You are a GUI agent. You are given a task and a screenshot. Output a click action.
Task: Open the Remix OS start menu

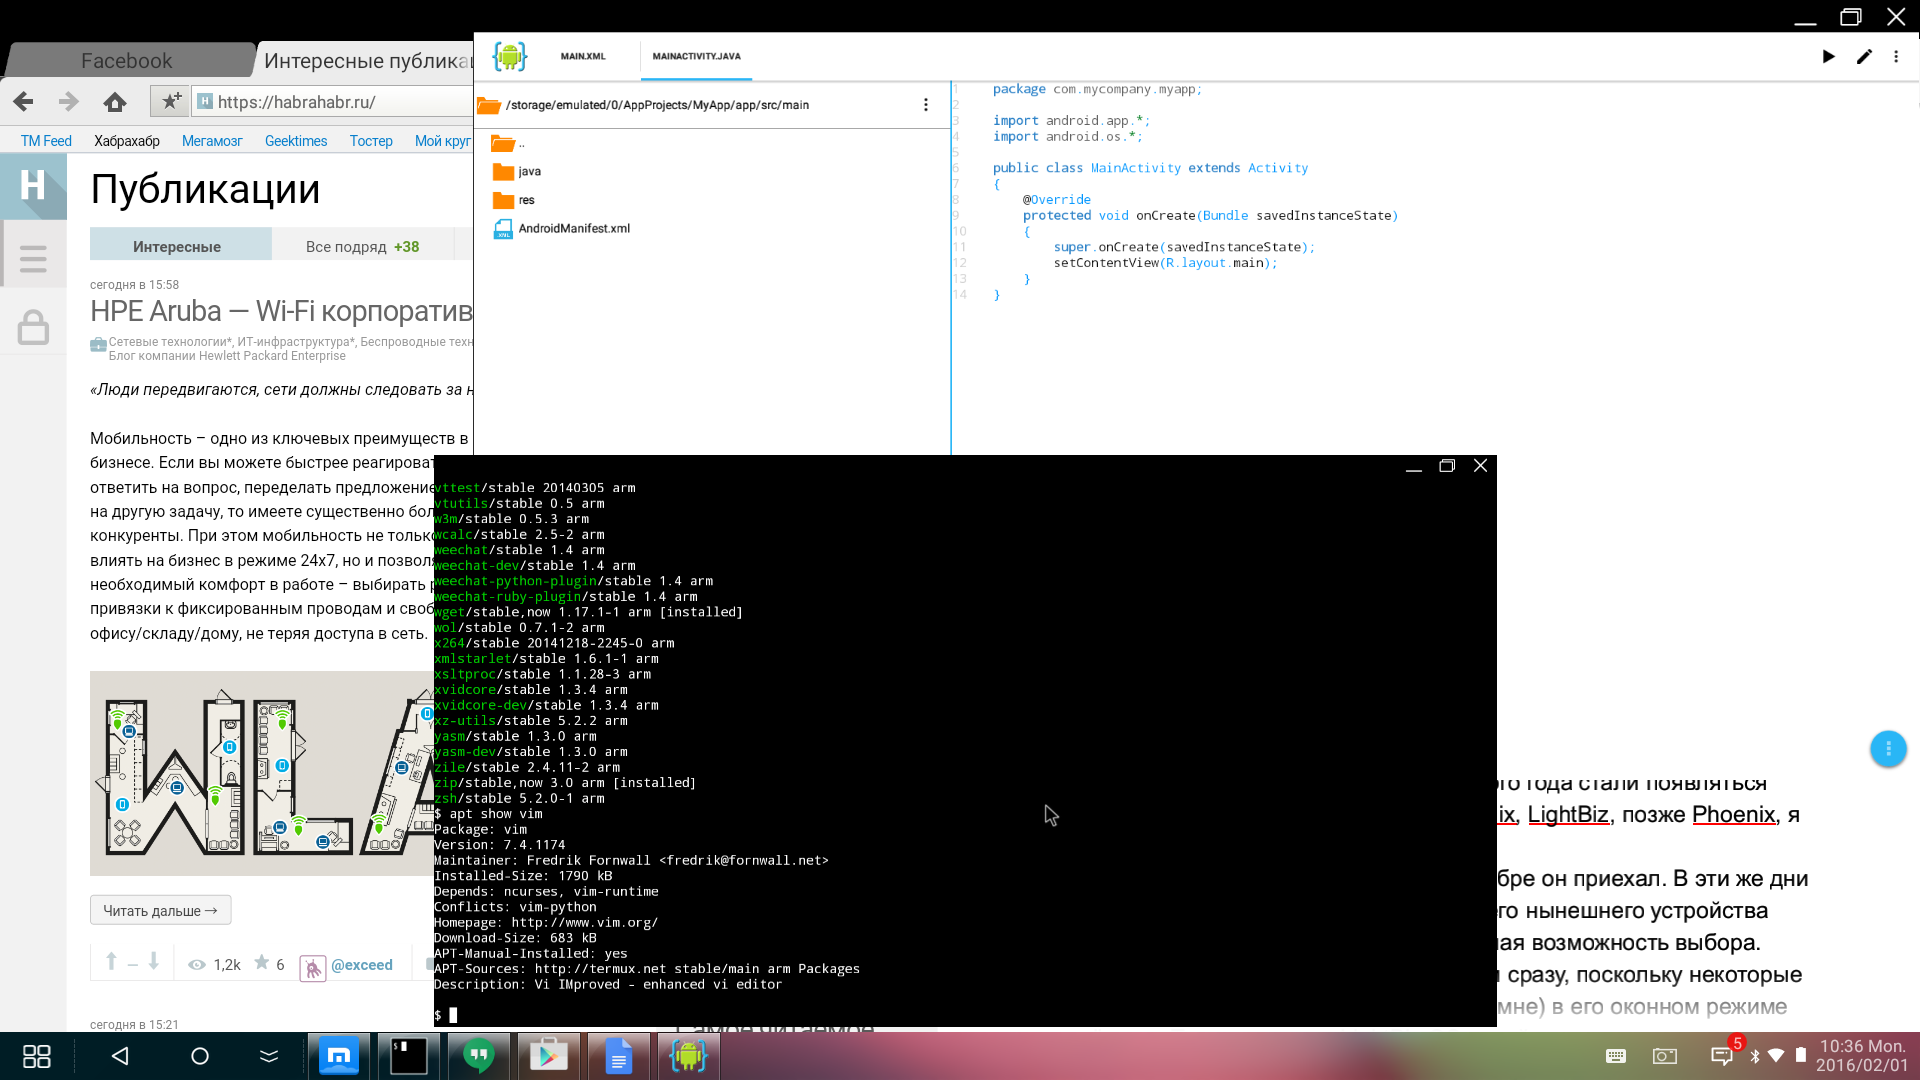[x=37, y=1056]
